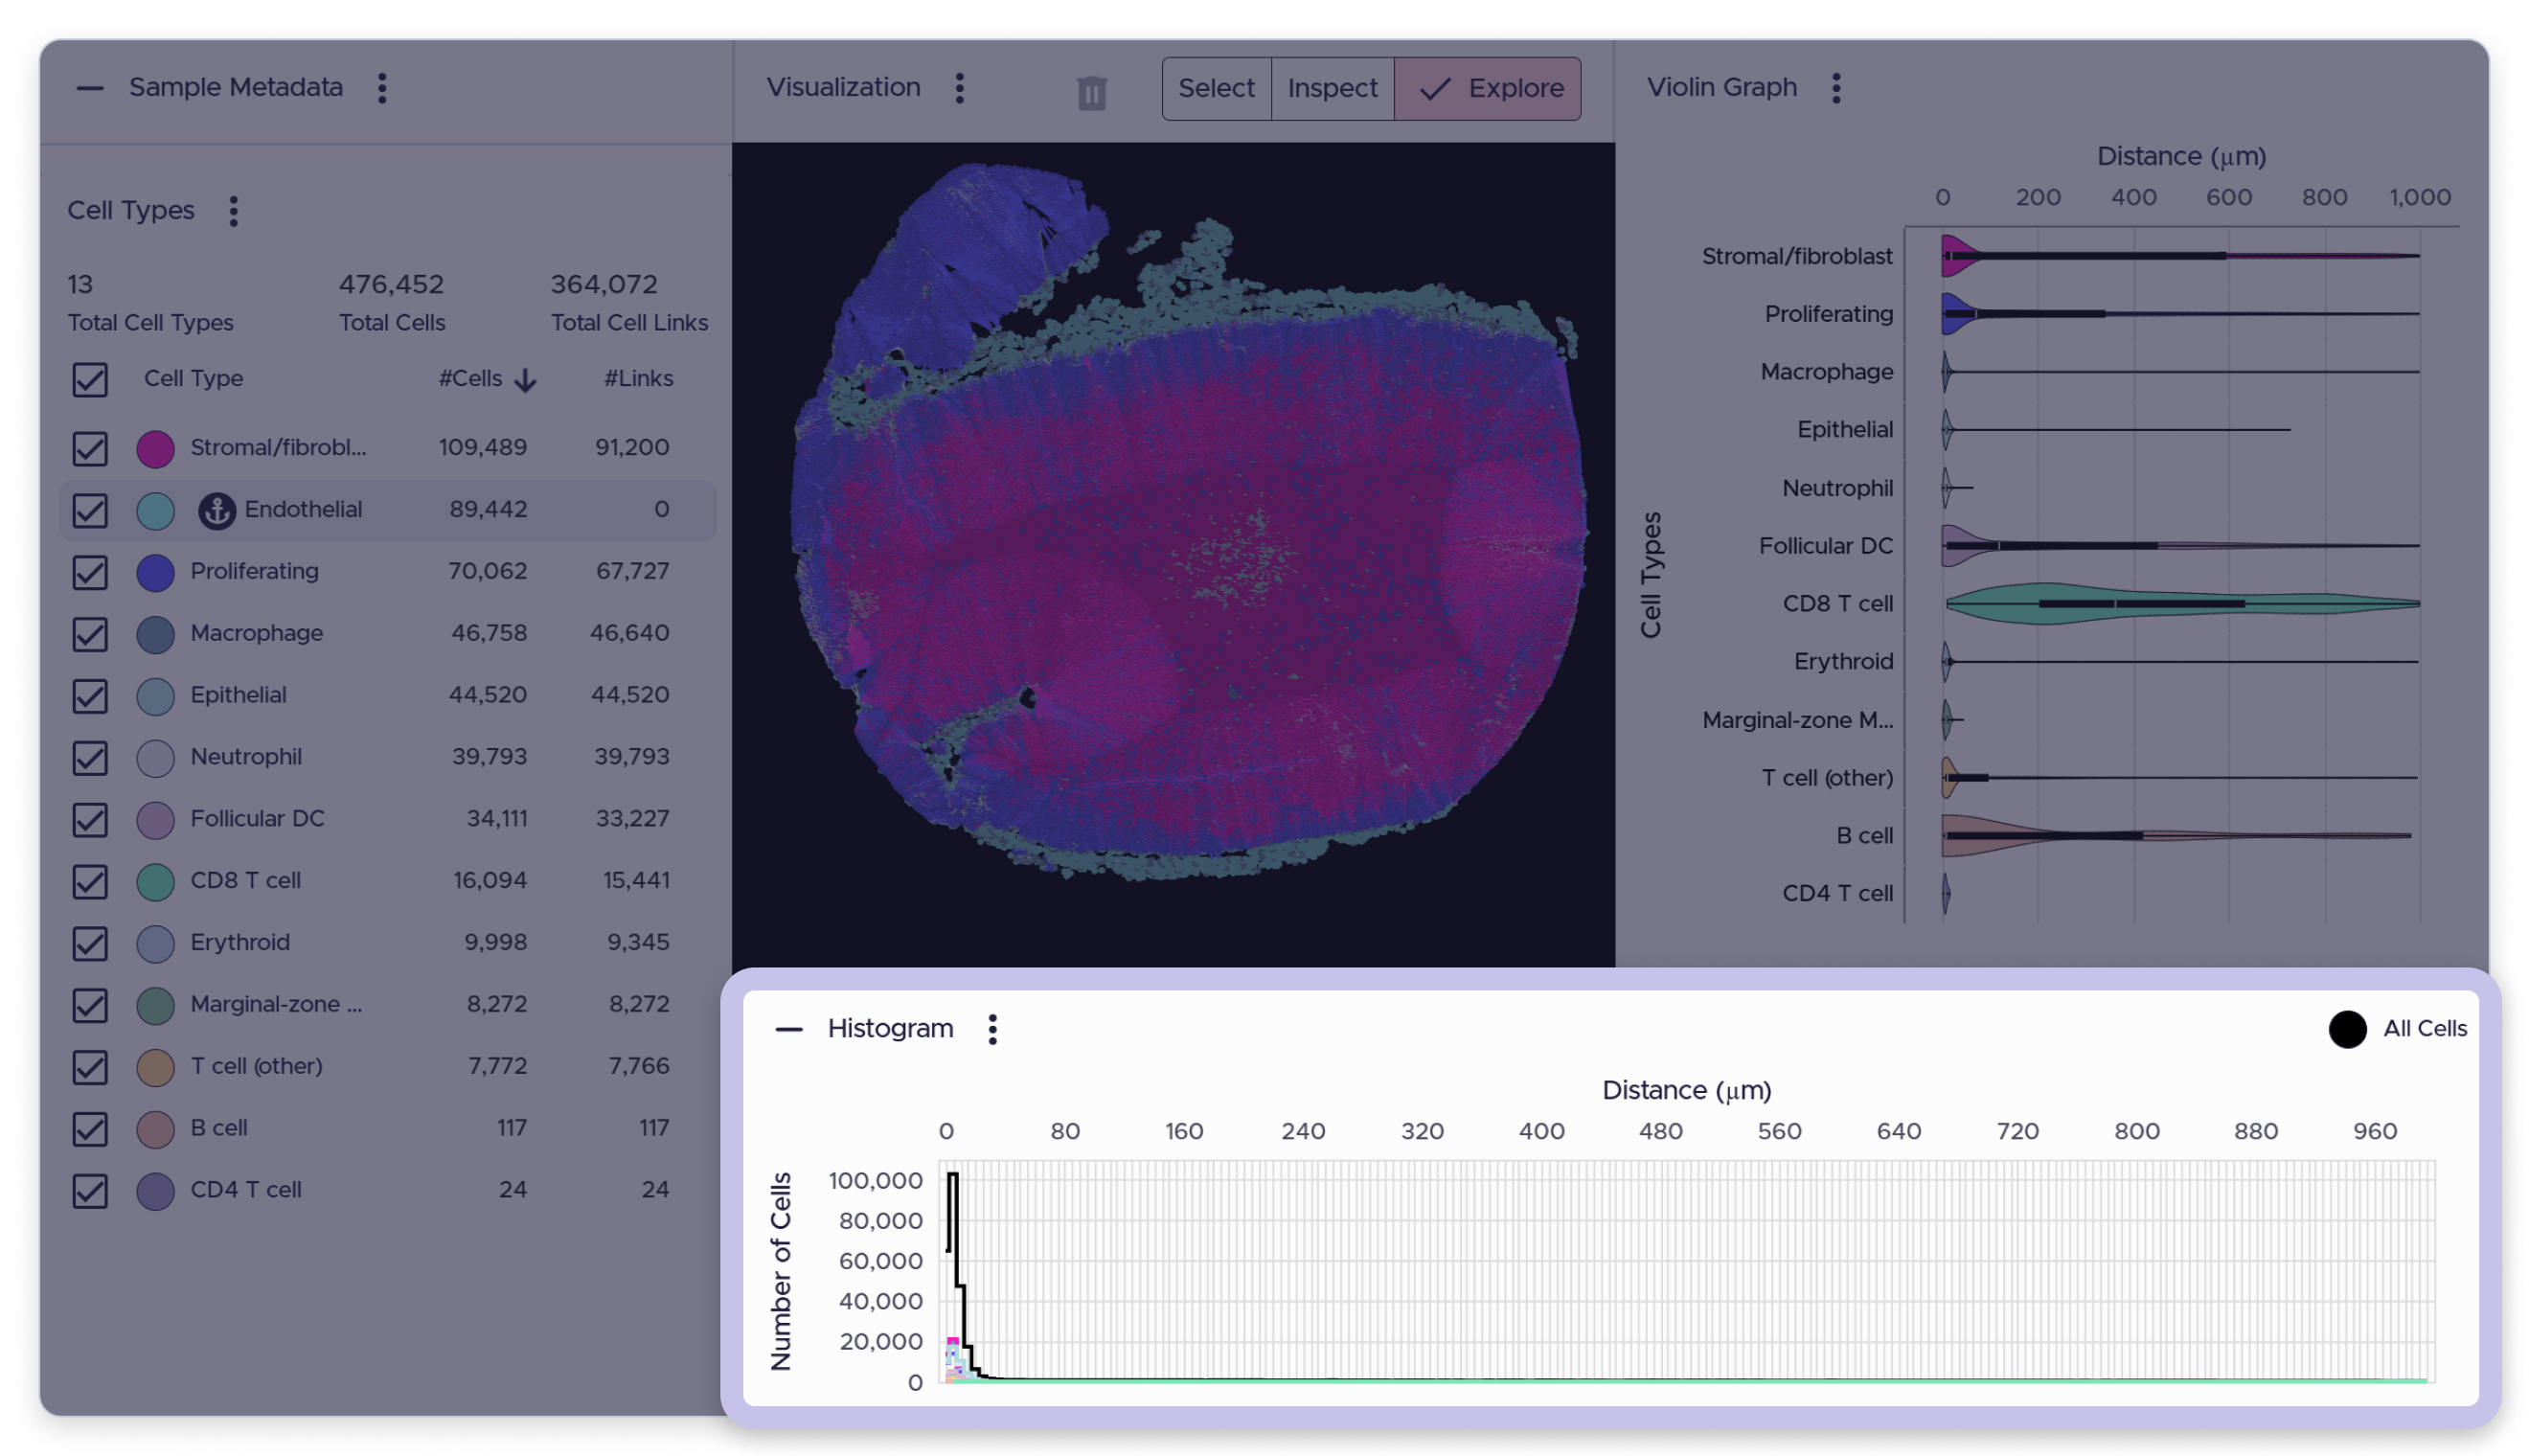The width and height of the screenshot is (2529, 1456).
Task: Open Histogram three-dot menu
Action: pyautogui.click(x=992, y=1029)
